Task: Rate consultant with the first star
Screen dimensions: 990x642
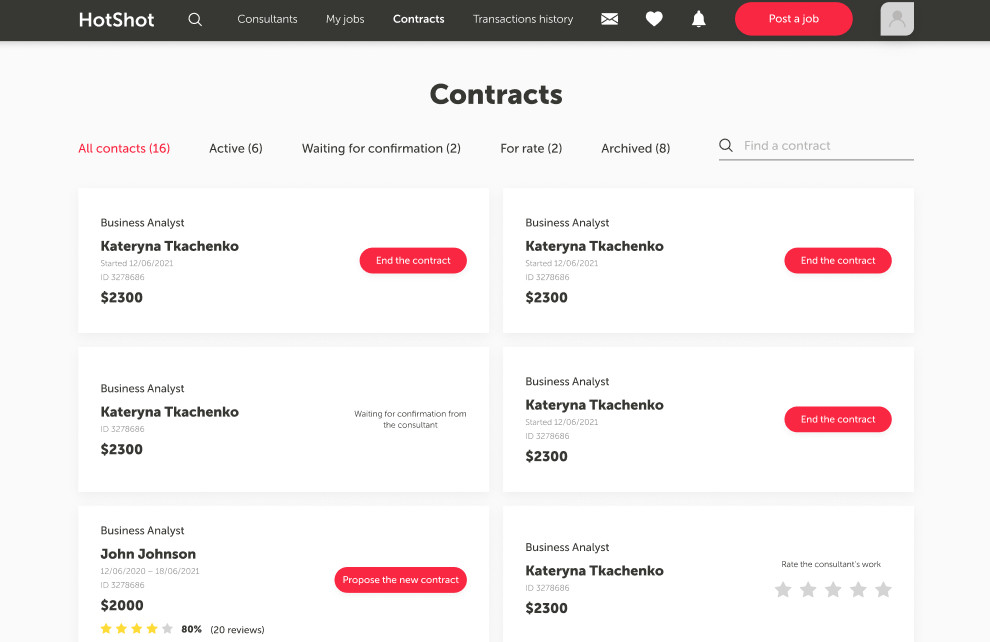Action: (x=783, y=590)
